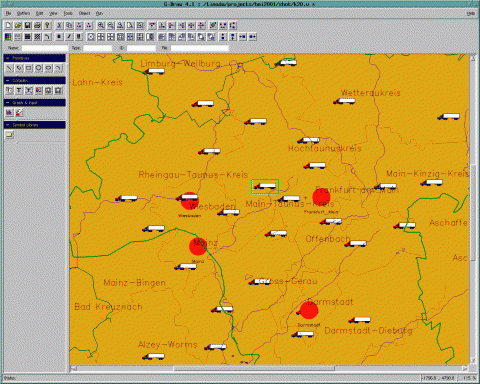The width and height of the screenshot is (480, 384).
Task: Click the Name input field
Action: click(45, 48)
